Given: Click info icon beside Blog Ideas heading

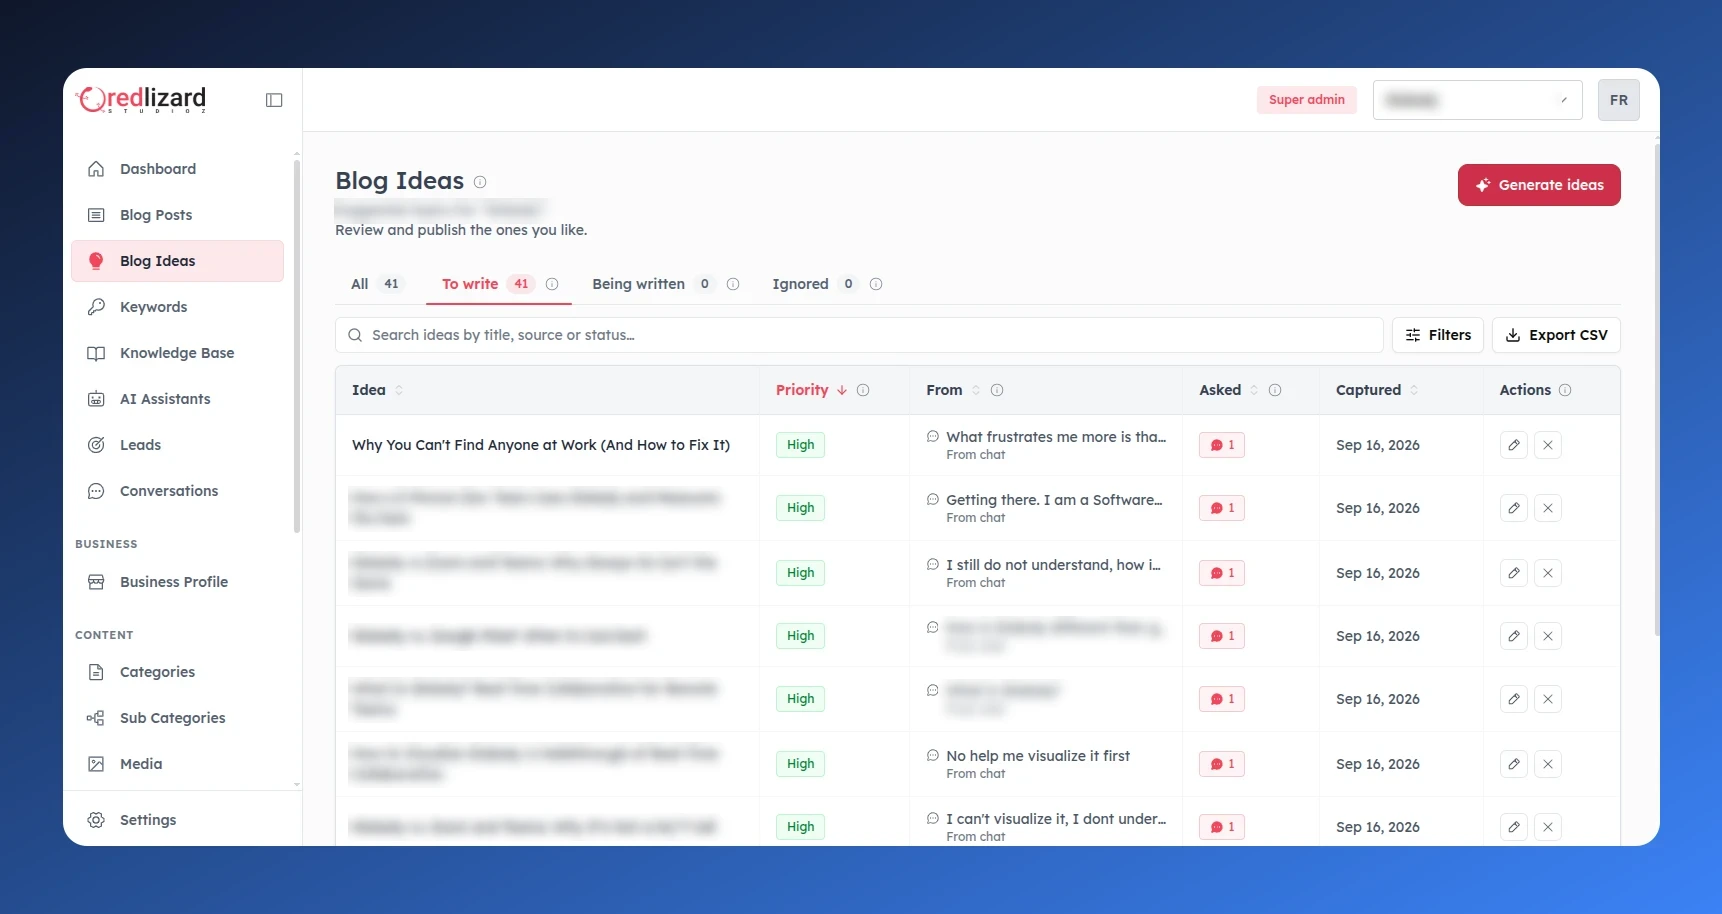Looking at the screenshot, I should (480, 182).
